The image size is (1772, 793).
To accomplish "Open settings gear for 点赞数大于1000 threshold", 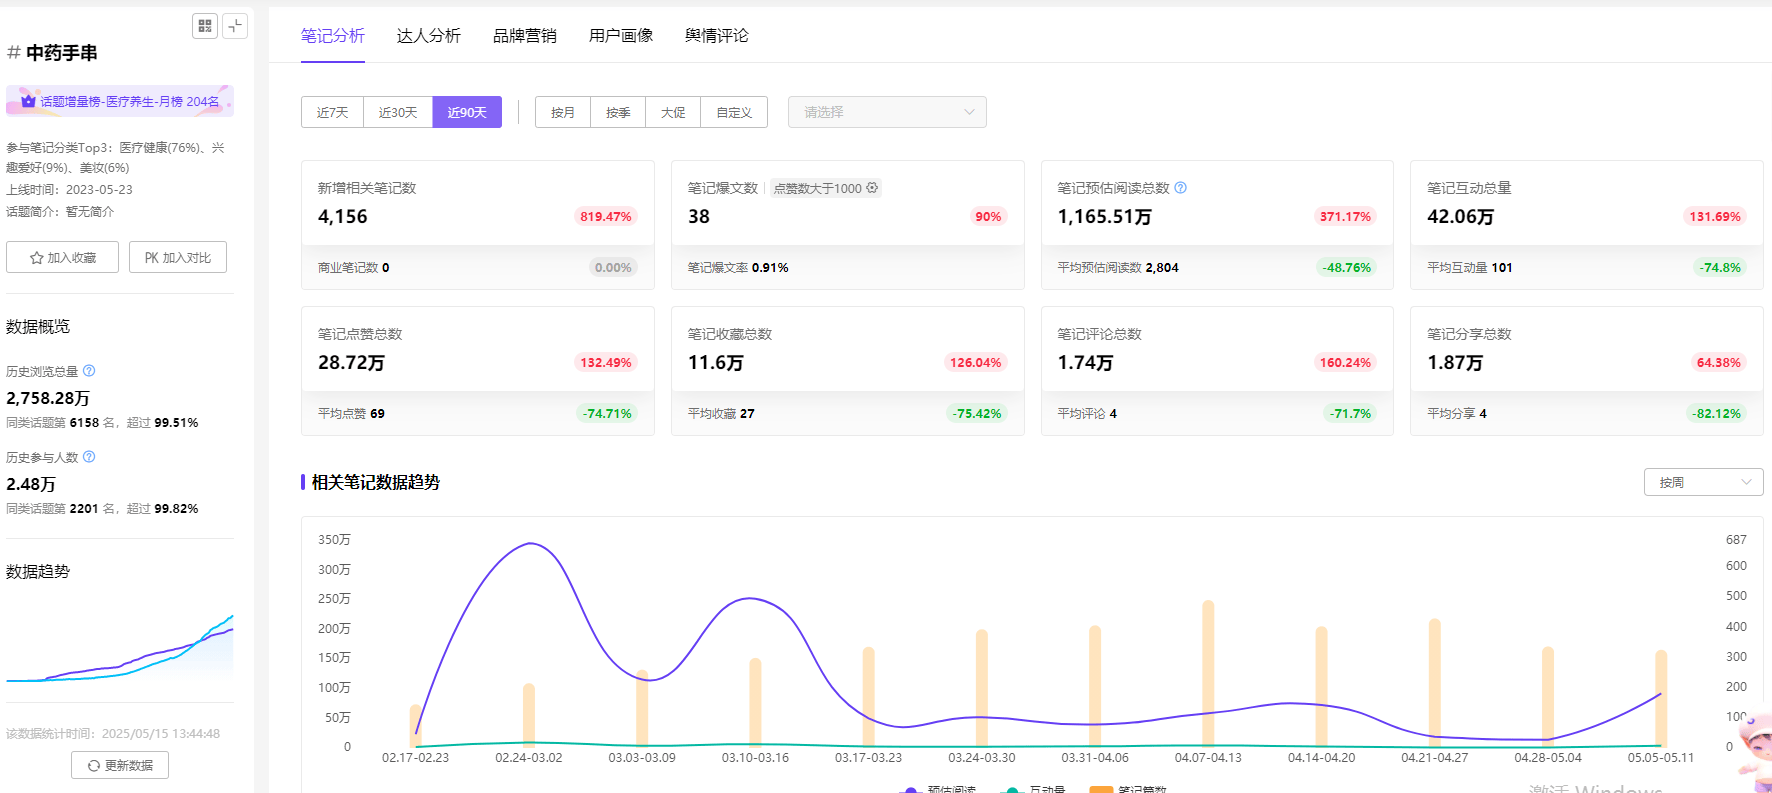I will click(x=872, y=188).
